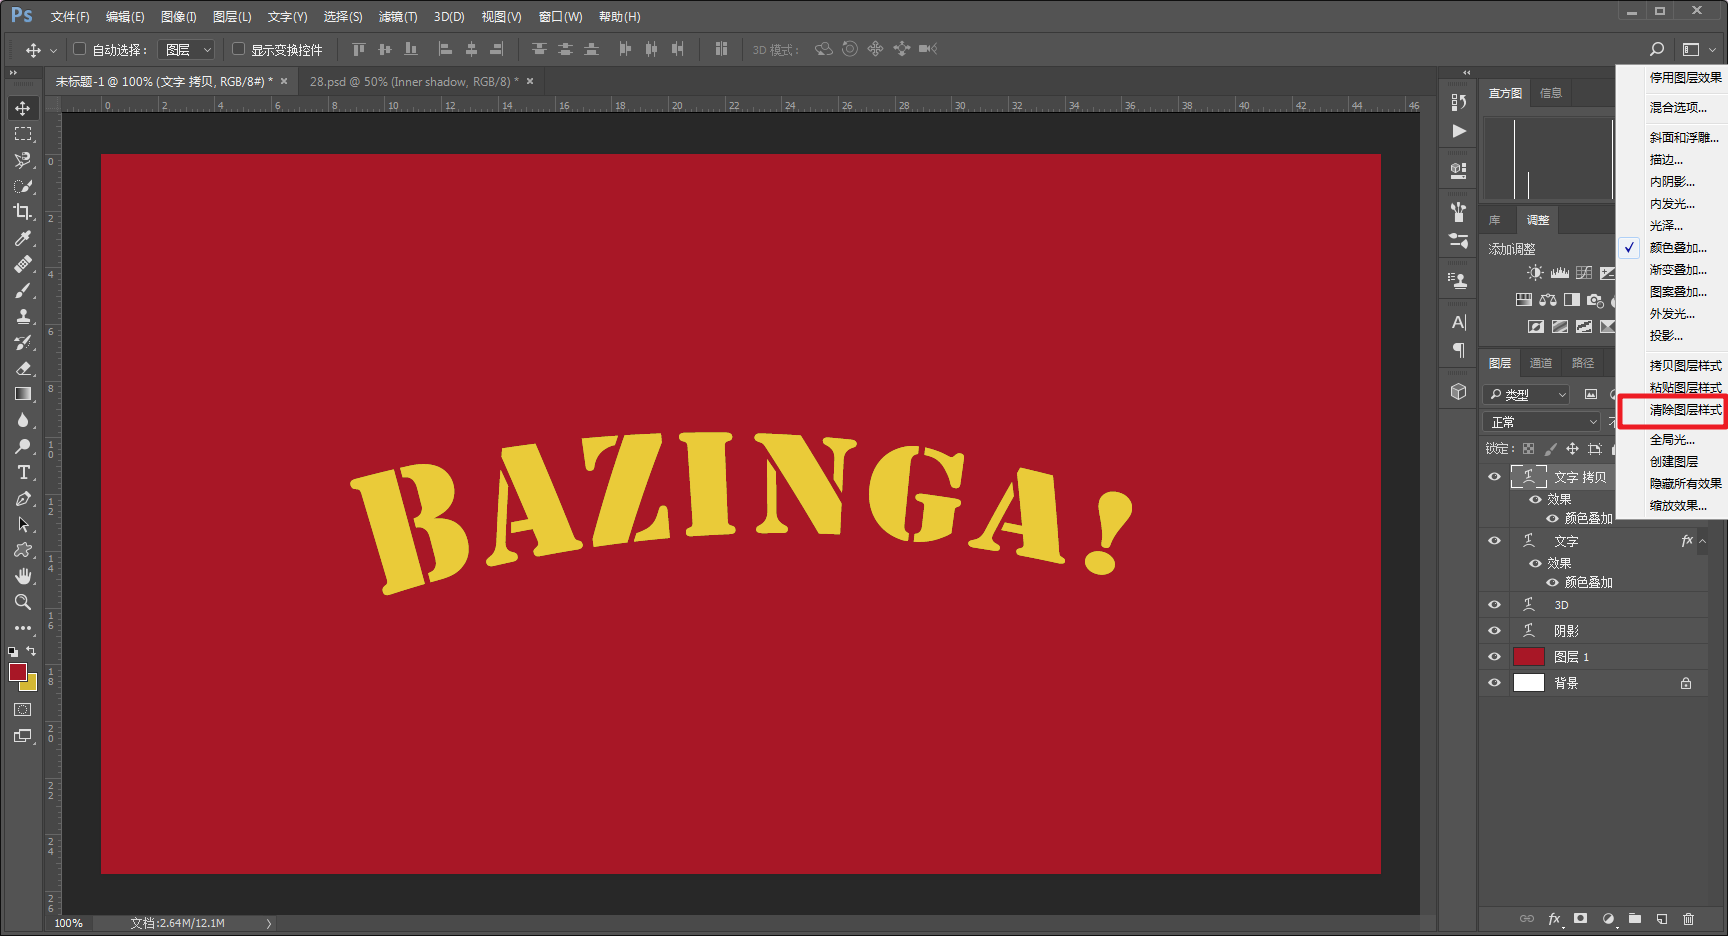The width and height of the screenshot is (1728, 936).
Task: Hide the 阴影 layer
Action: point(1494,631)
